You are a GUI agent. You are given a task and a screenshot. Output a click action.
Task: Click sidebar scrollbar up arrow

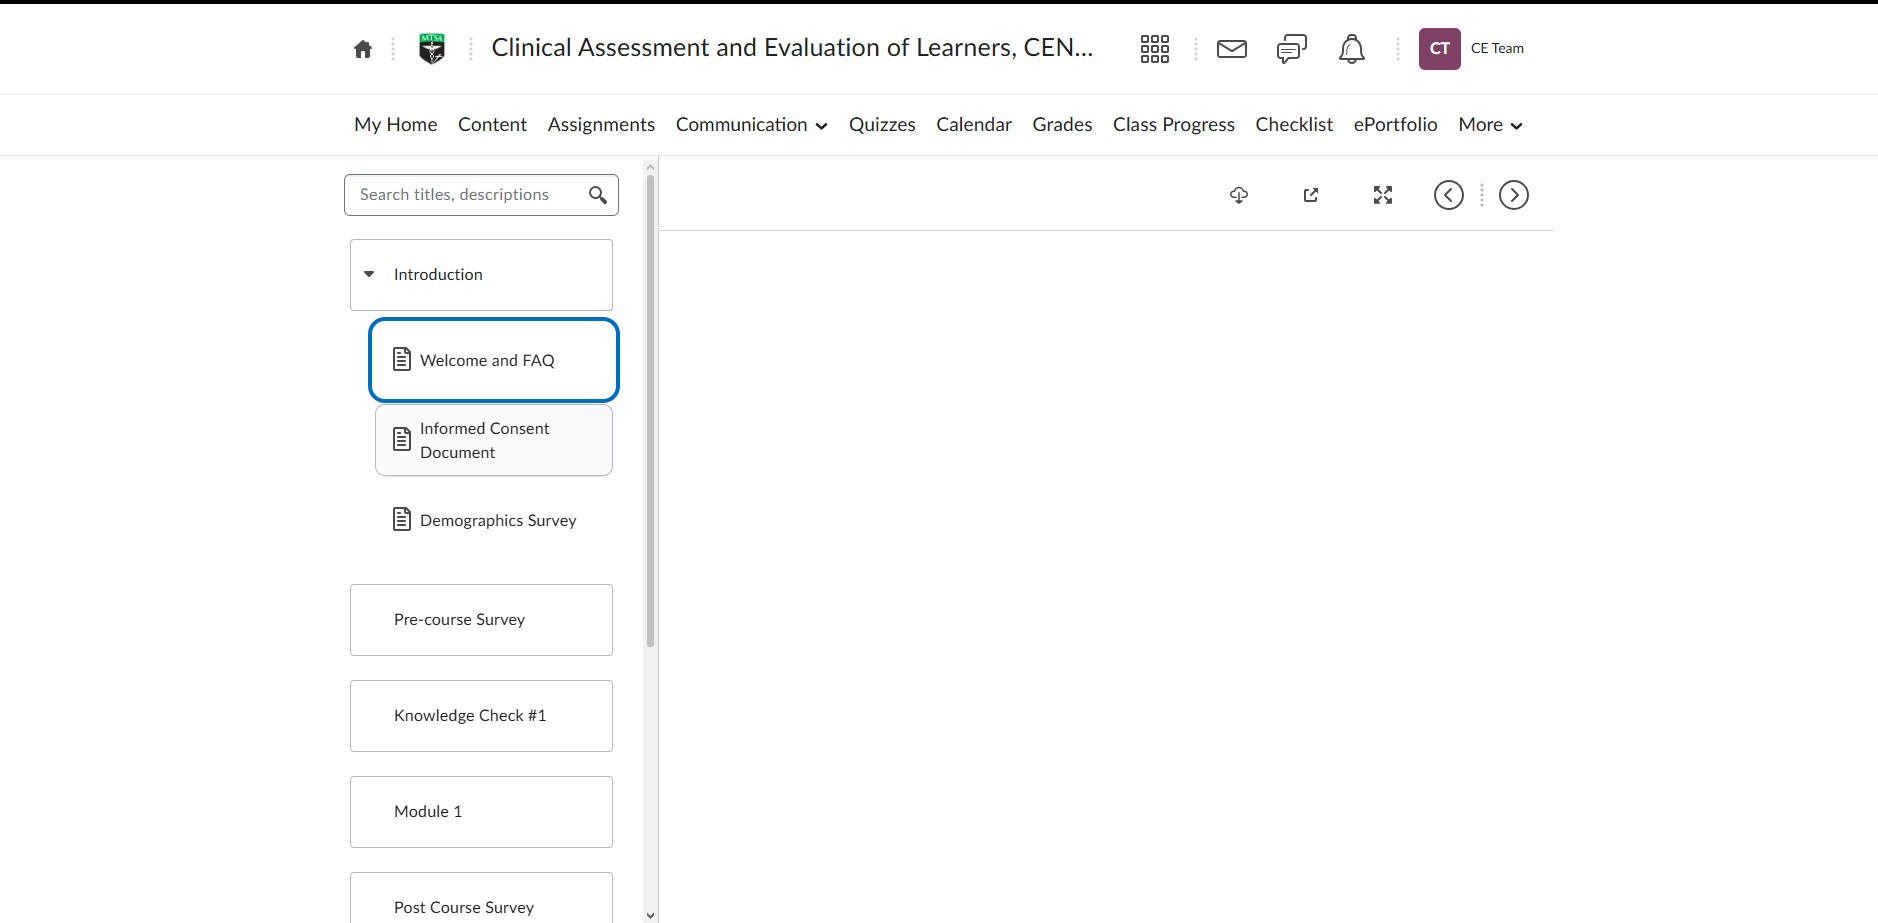(651, 167)
